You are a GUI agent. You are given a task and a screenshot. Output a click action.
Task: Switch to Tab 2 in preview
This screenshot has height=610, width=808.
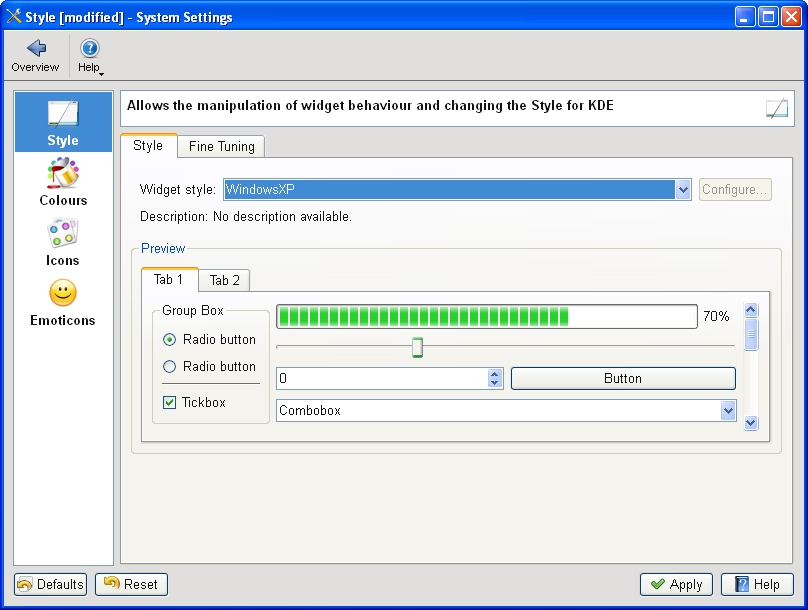pos(224,281)
